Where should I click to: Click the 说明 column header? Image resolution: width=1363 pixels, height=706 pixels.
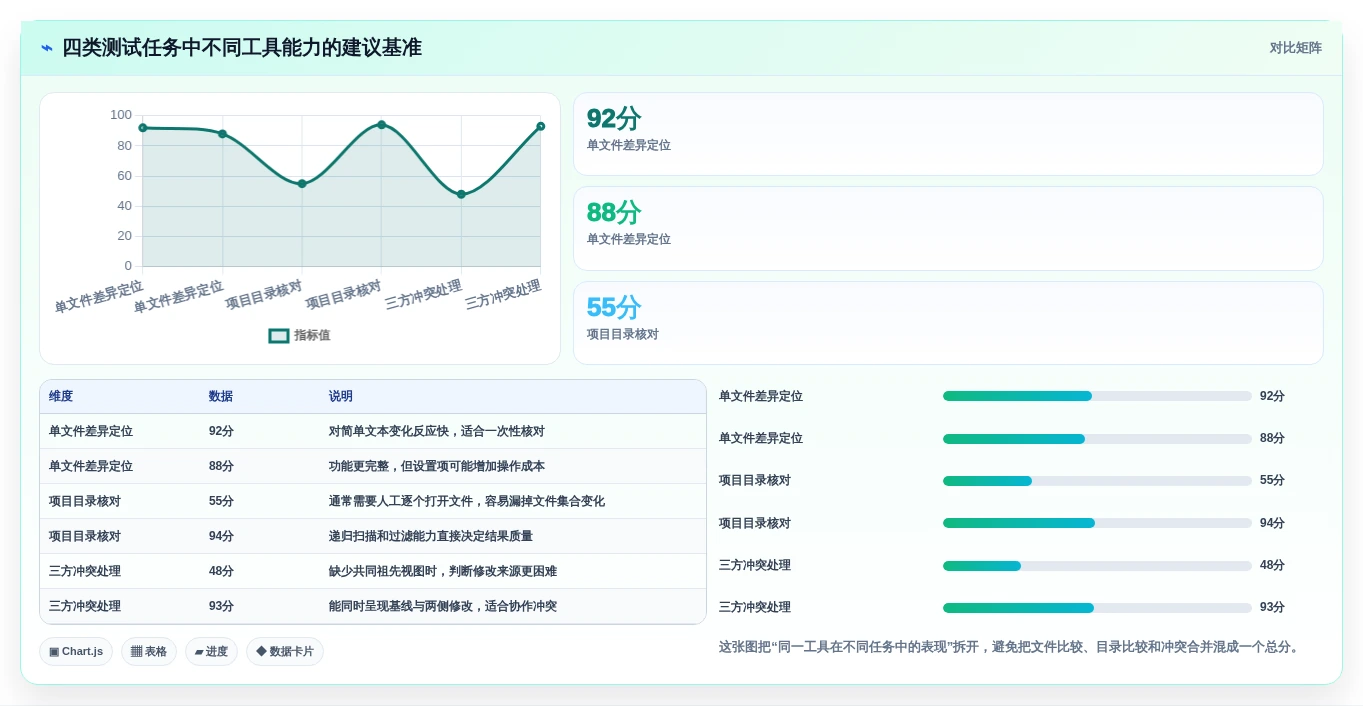point(341,397)
